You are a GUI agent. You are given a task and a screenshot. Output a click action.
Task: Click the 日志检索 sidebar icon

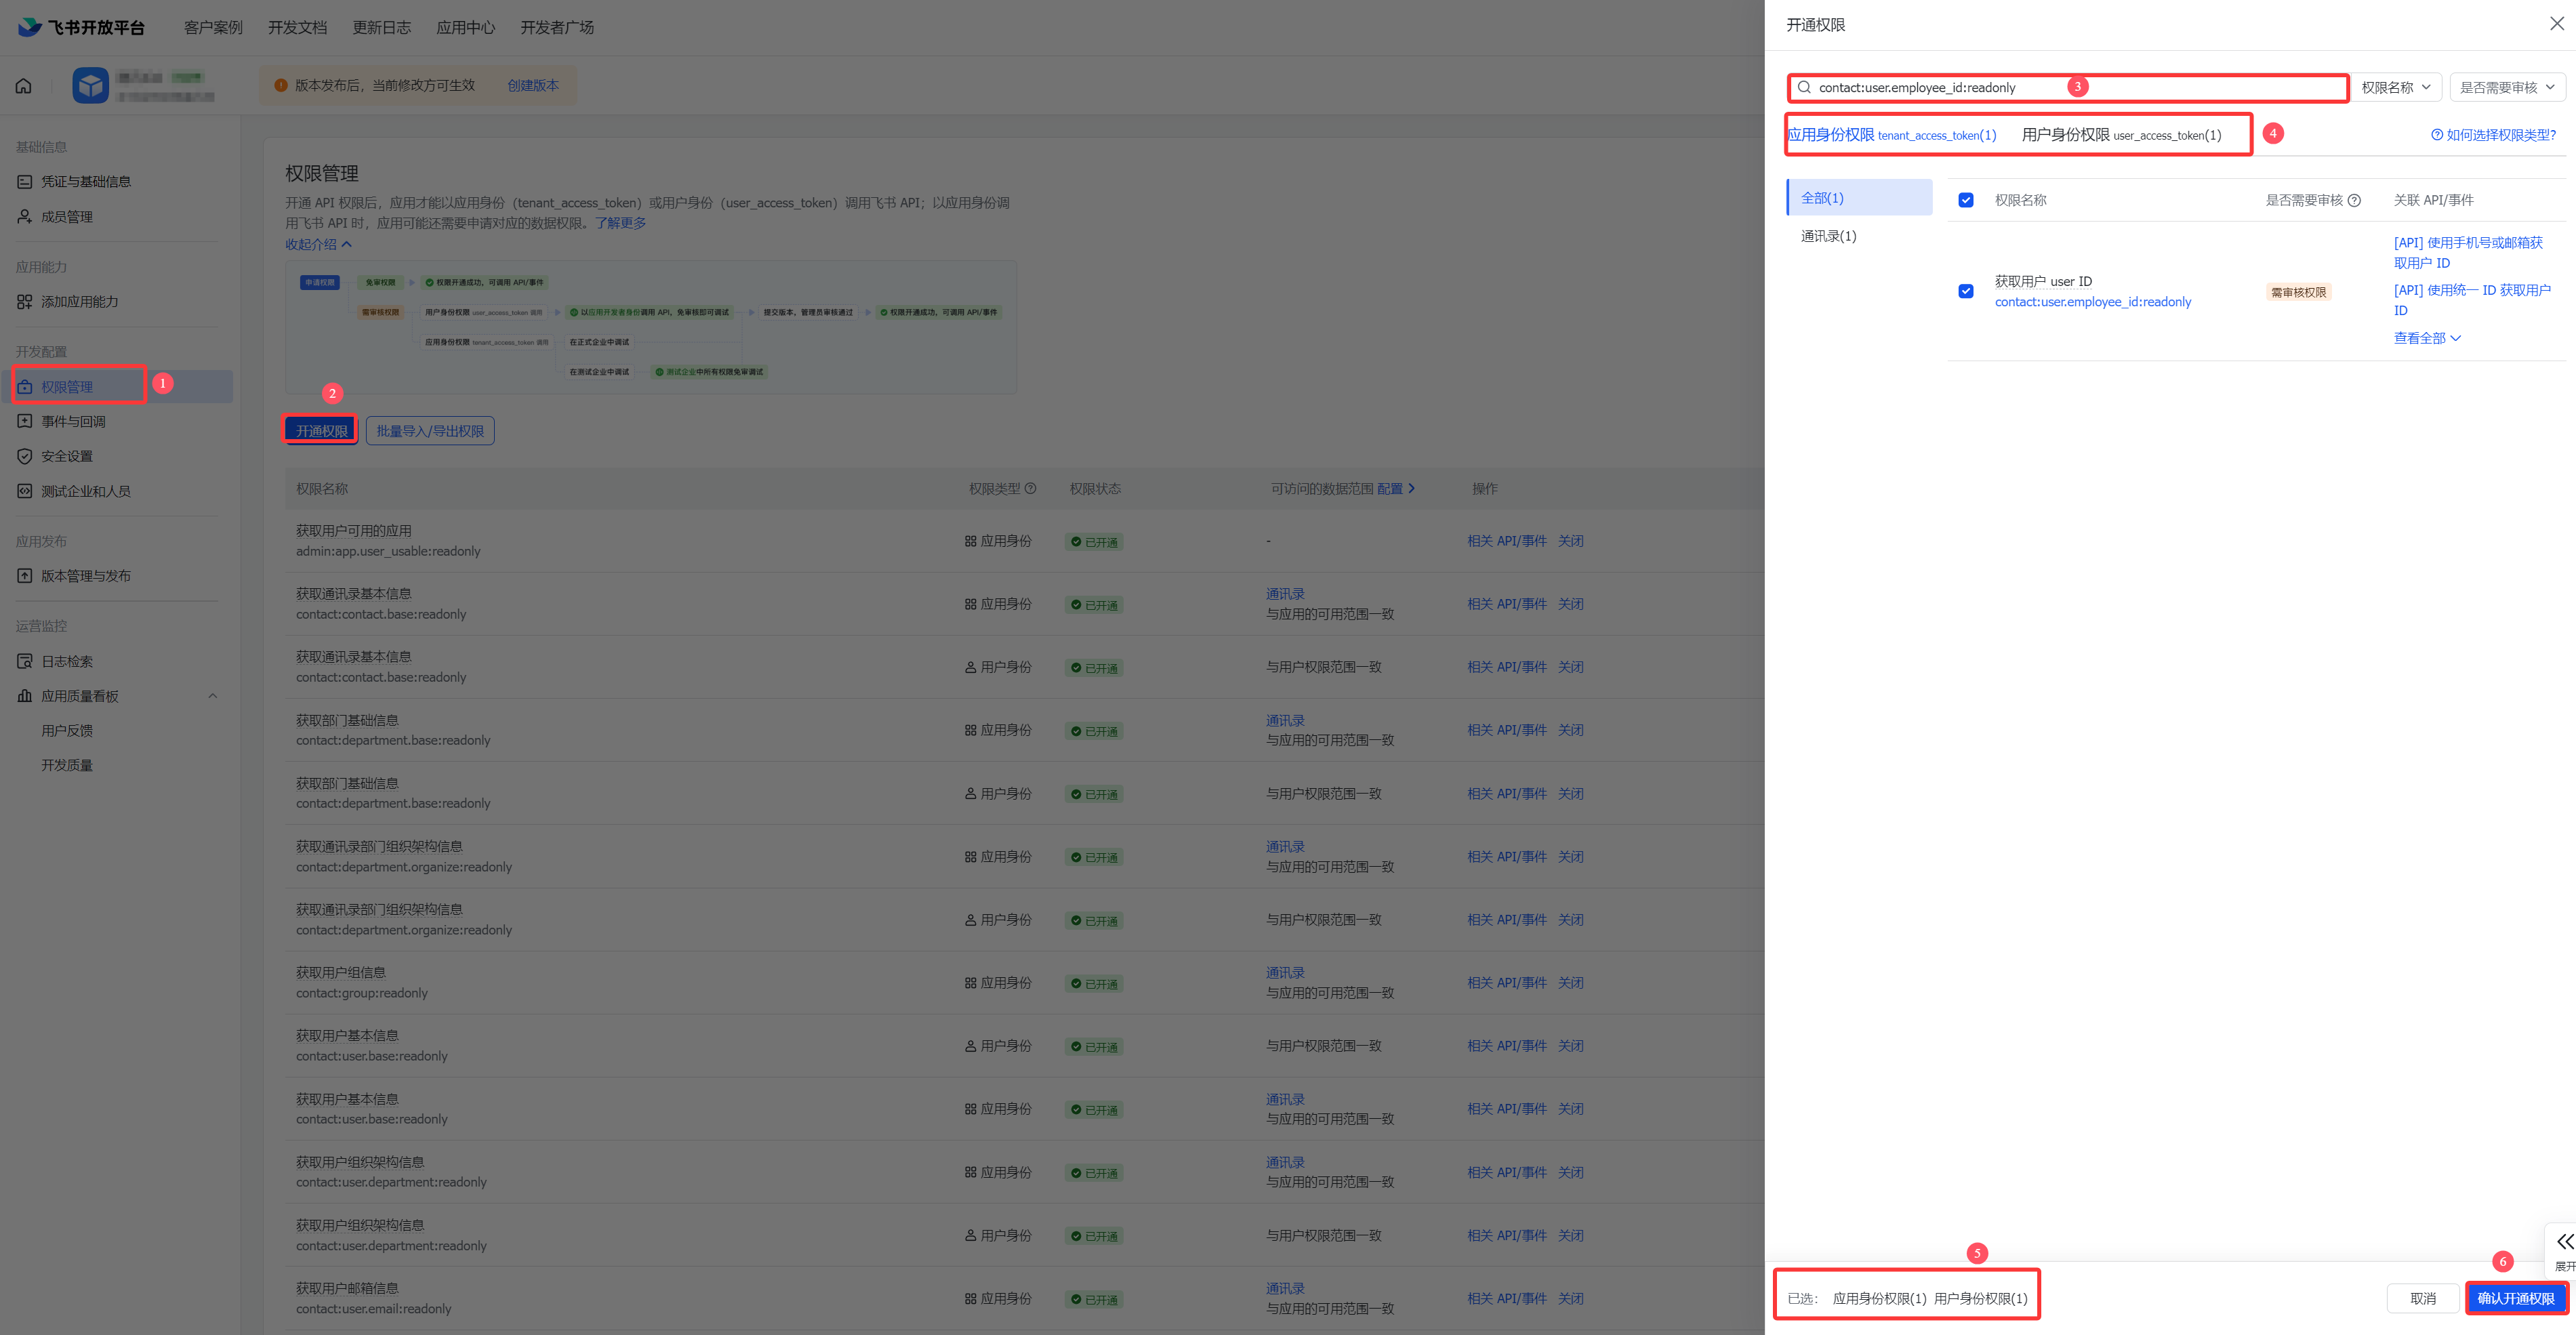pyautogui.click(x=25, y=661)
